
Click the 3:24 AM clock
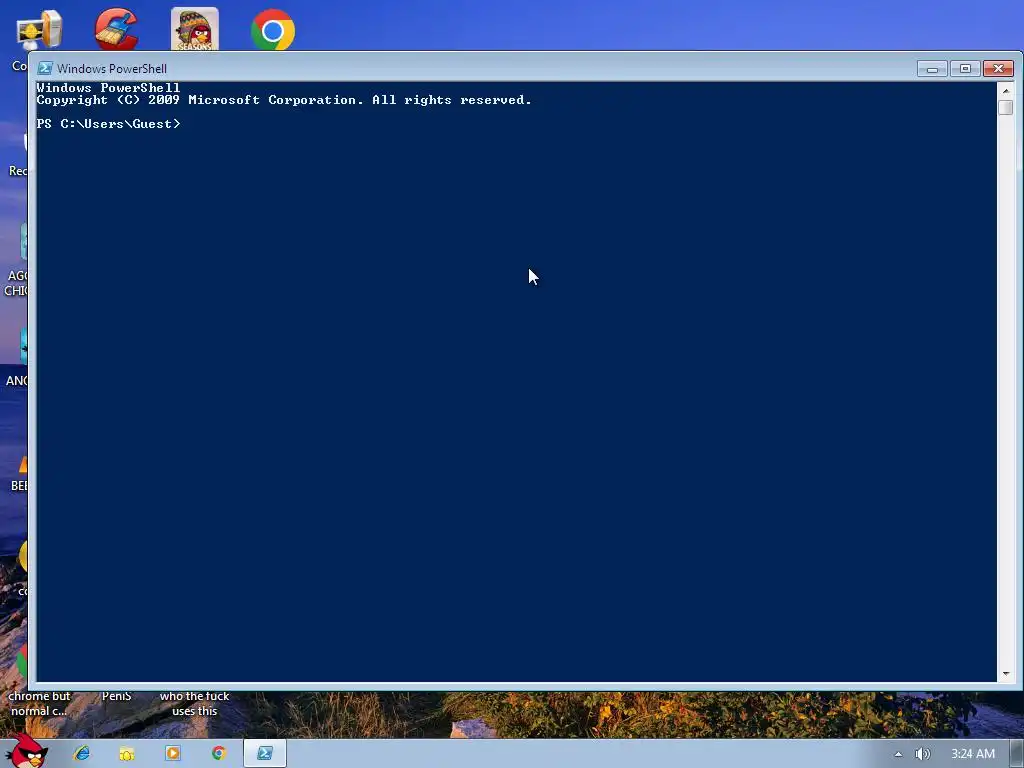973,754
